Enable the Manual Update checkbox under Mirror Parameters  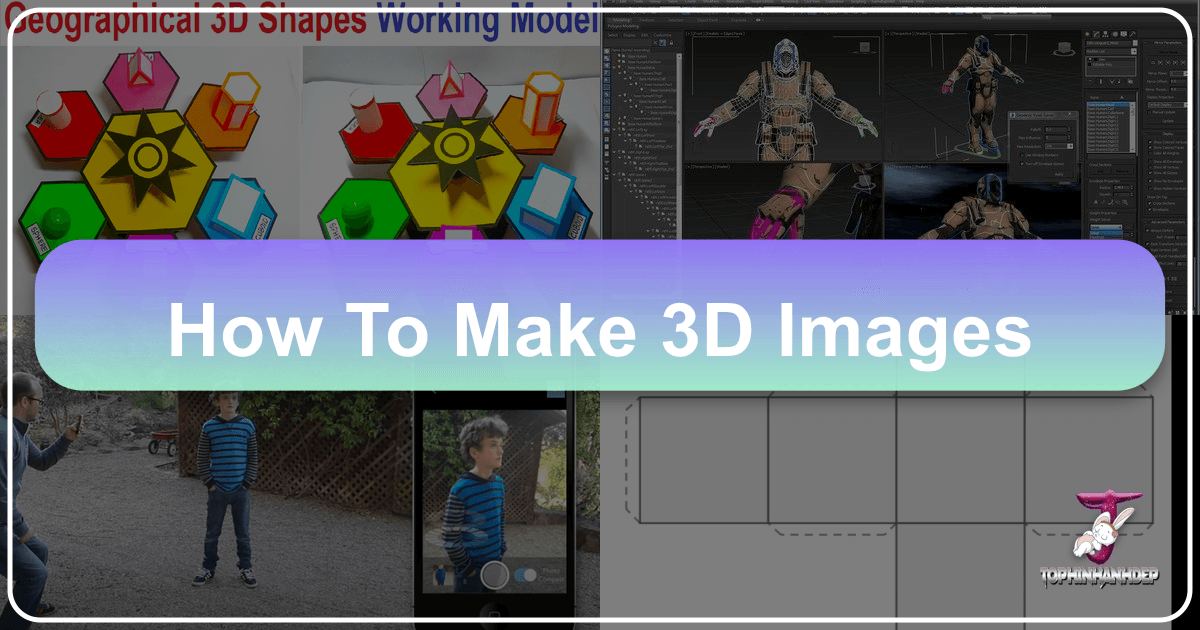(1150, 112)
